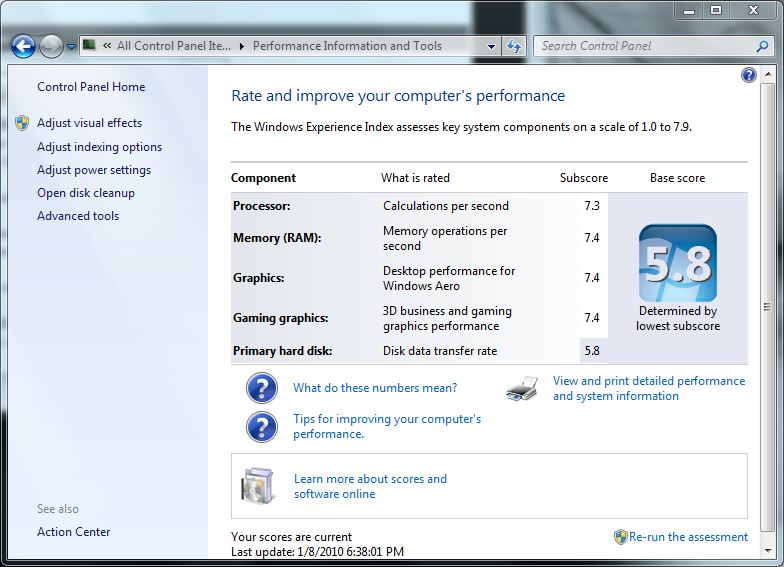784x567 pixels.
Task: Open Advanced tools
Action: coord(78,216)
